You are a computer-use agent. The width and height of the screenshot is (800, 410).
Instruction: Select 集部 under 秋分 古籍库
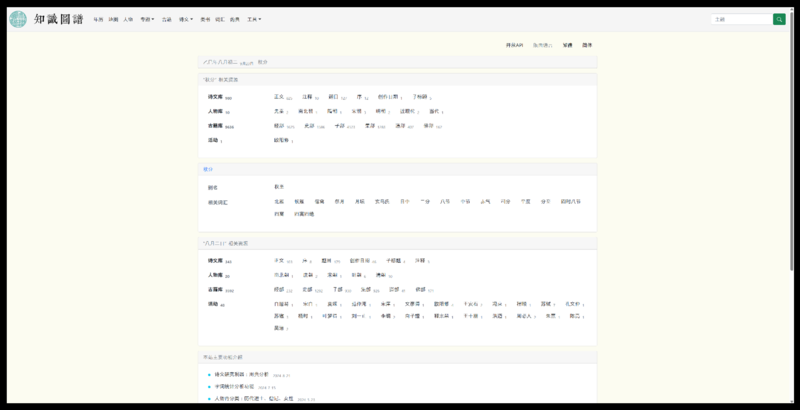(369, 126)
